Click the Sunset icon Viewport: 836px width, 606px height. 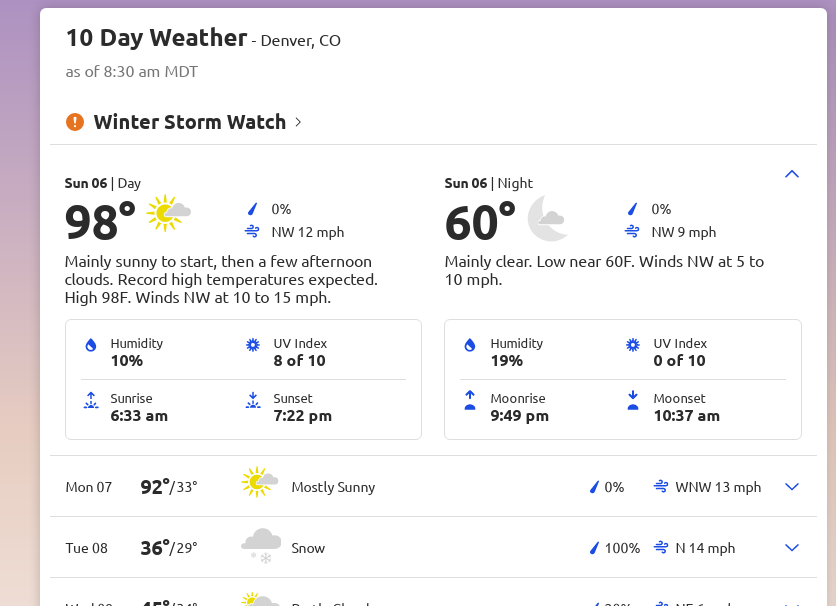tap(253, 400)
